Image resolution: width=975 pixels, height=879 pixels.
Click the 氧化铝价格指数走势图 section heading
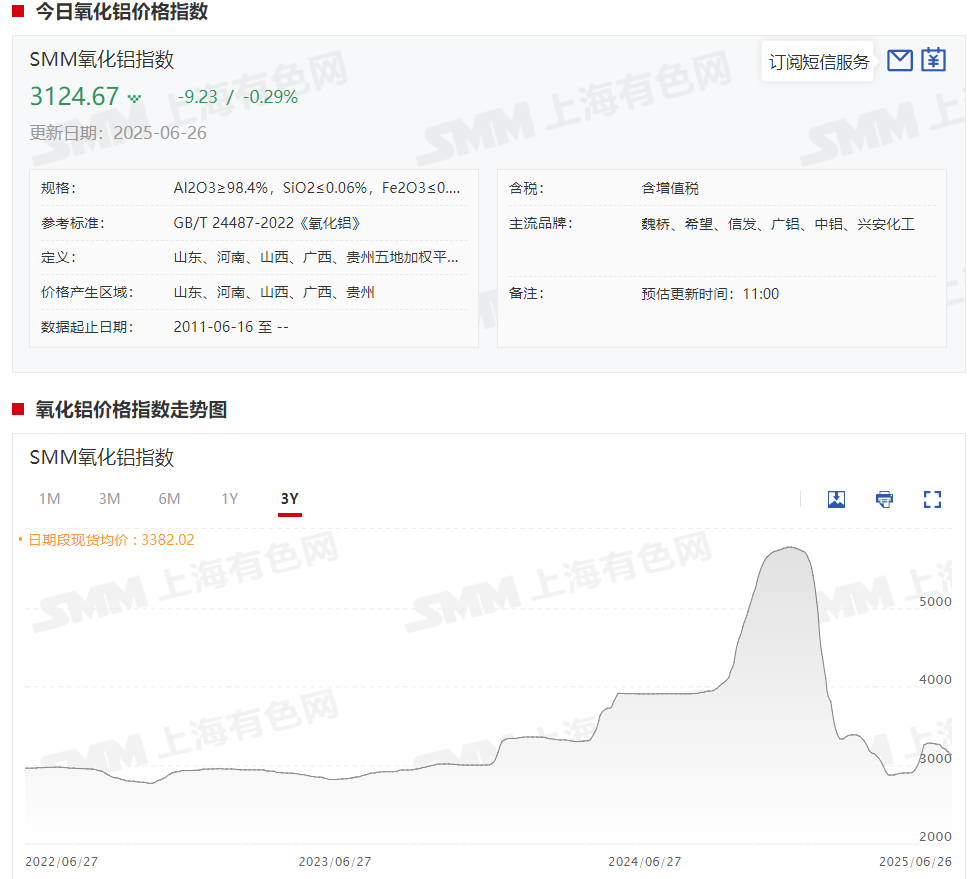point(131,410)
